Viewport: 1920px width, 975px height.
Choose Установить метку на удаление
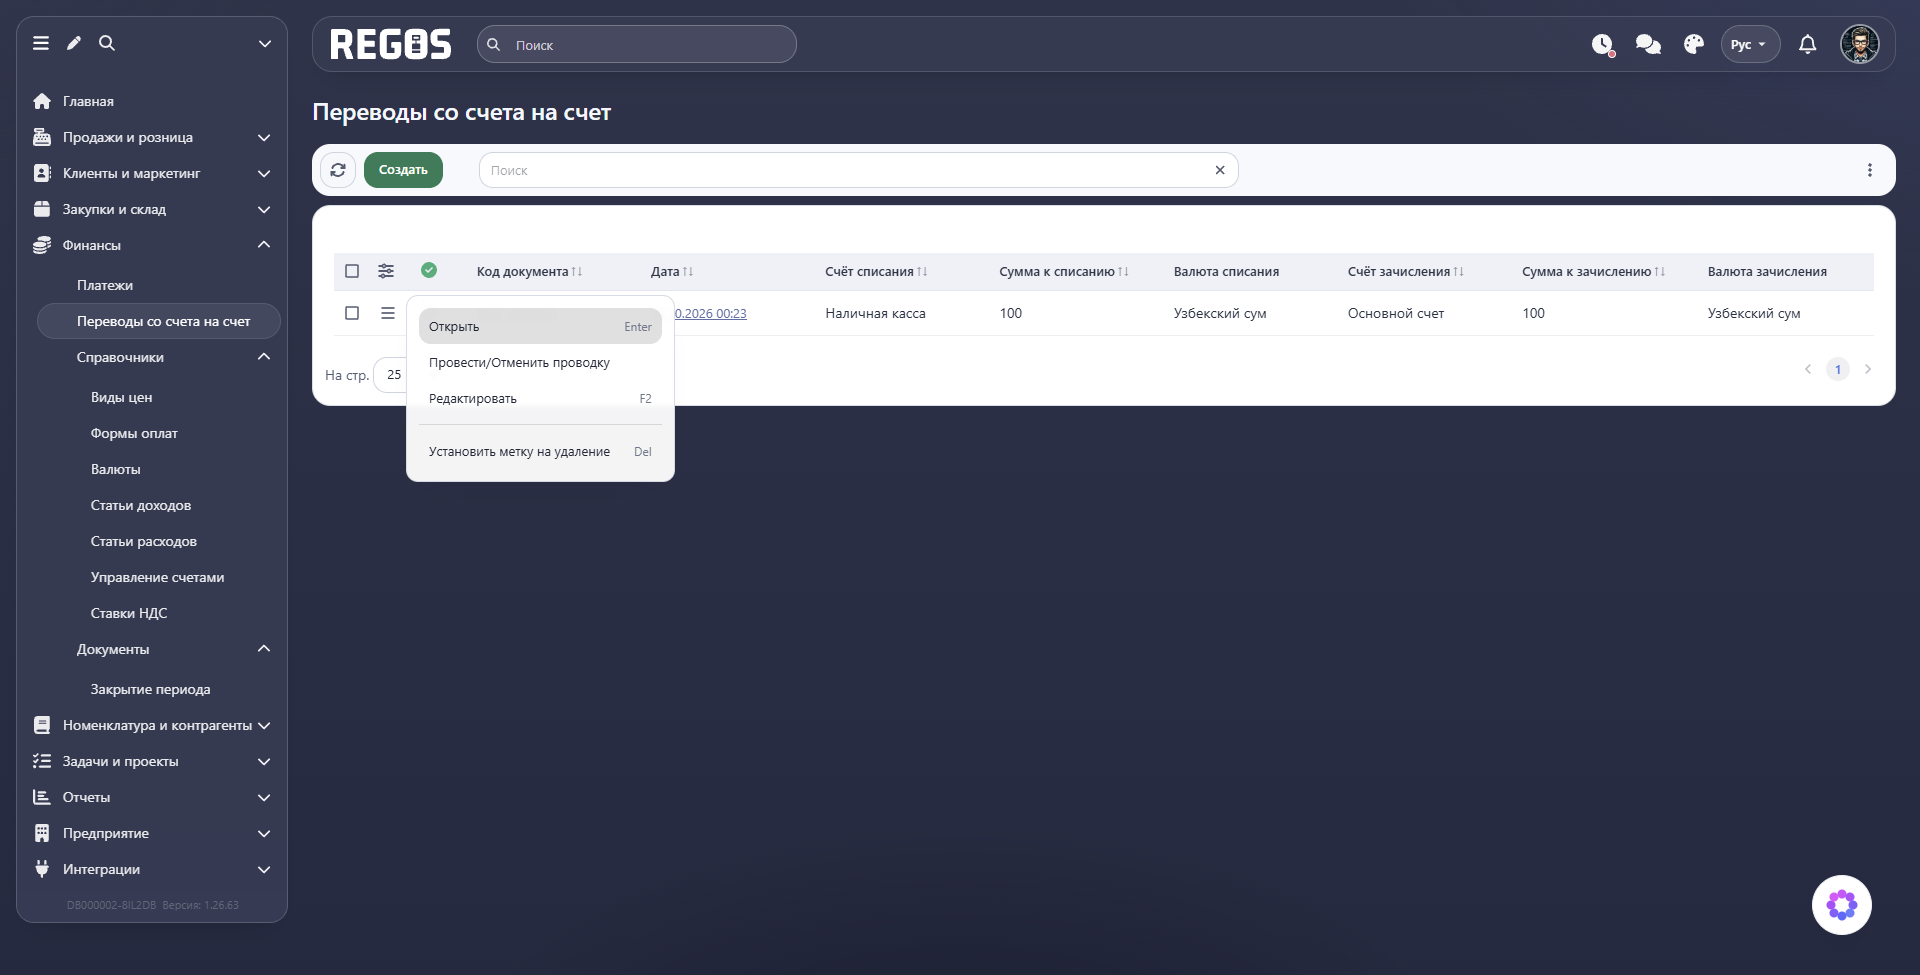pyautogui.click(x=540, y=452)
